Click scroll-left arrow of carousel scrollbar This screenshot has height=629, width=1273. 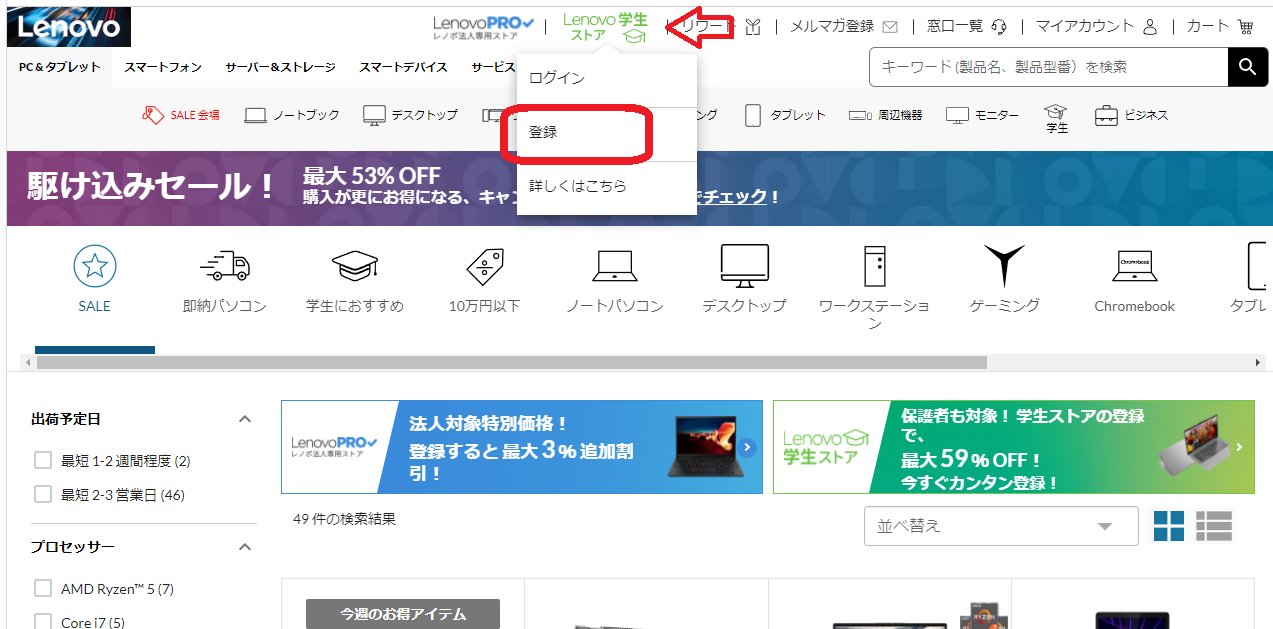[x=27, y=362]
